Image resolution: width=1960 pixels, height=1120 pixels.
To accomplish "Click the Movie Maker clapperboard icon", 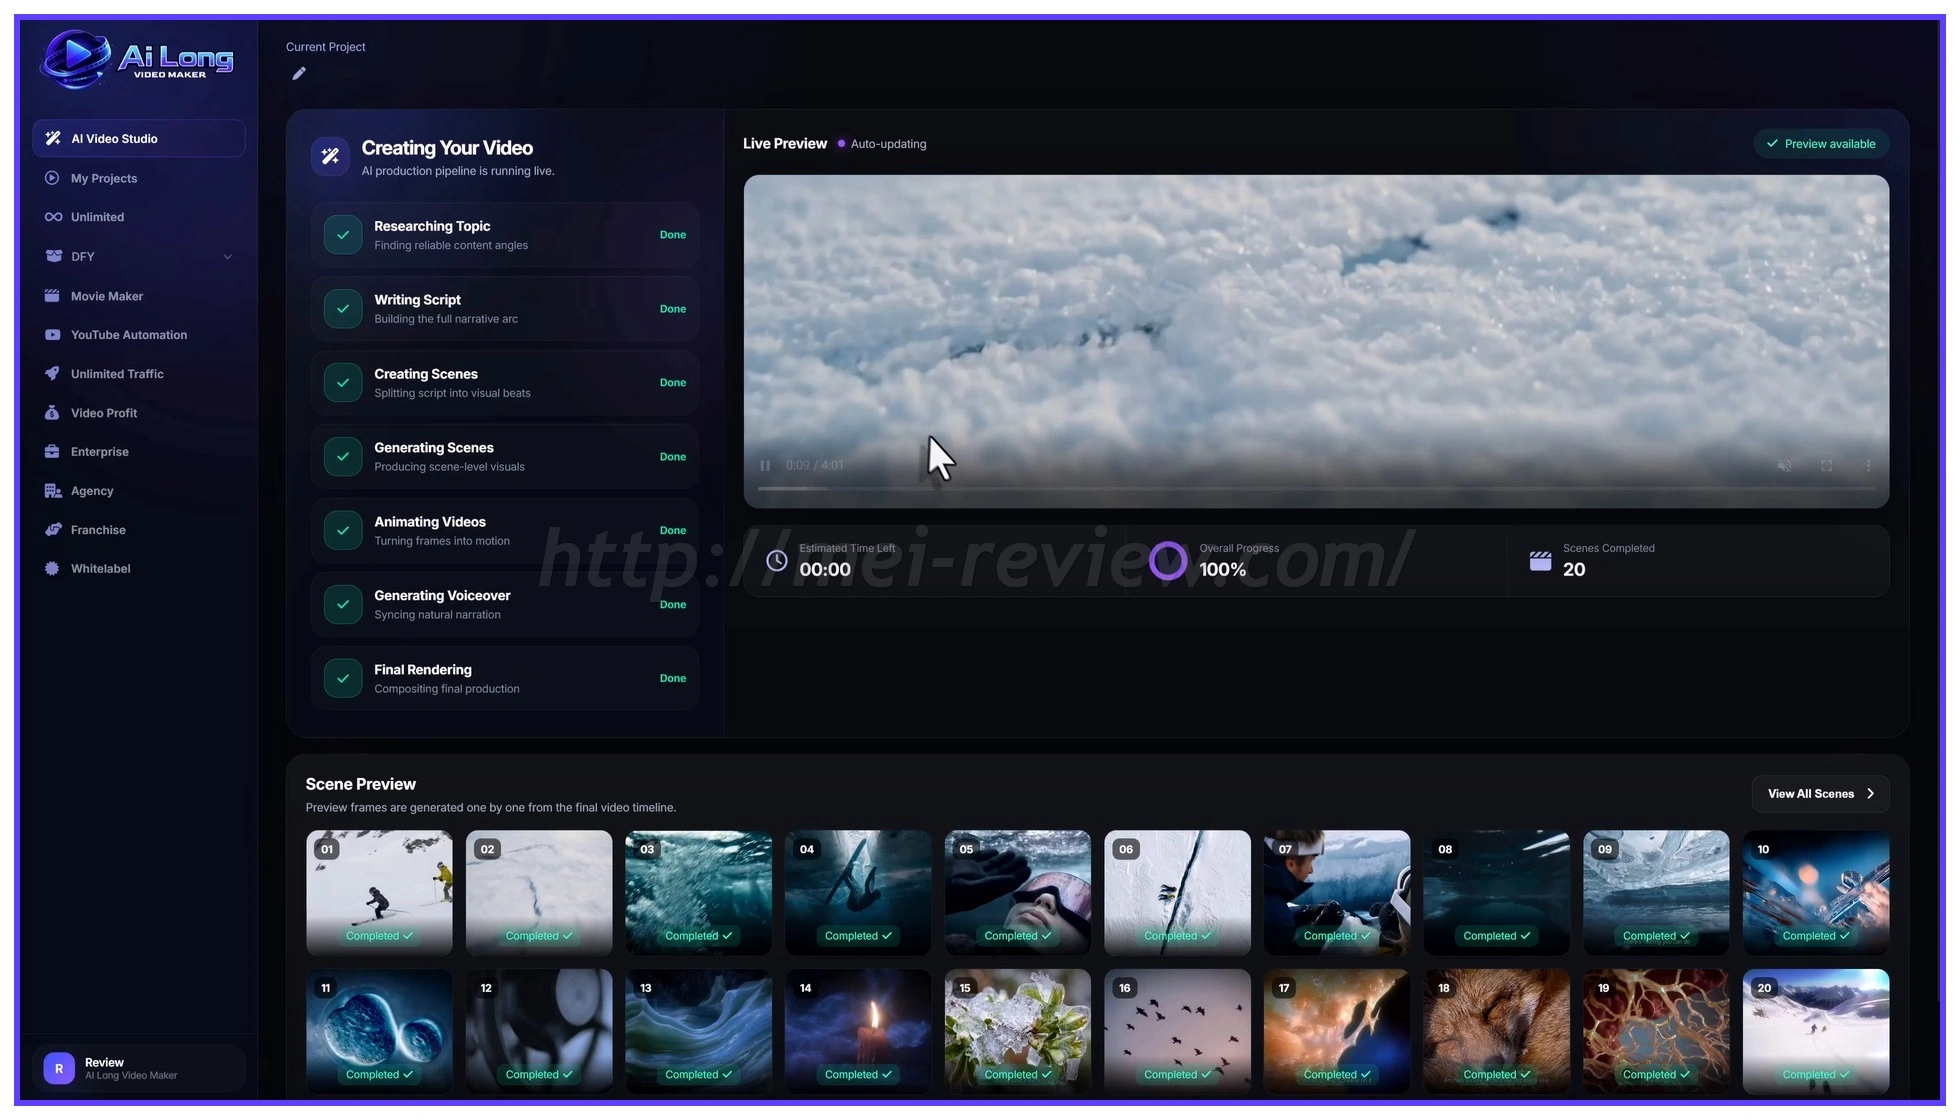I will click(53, 296).
